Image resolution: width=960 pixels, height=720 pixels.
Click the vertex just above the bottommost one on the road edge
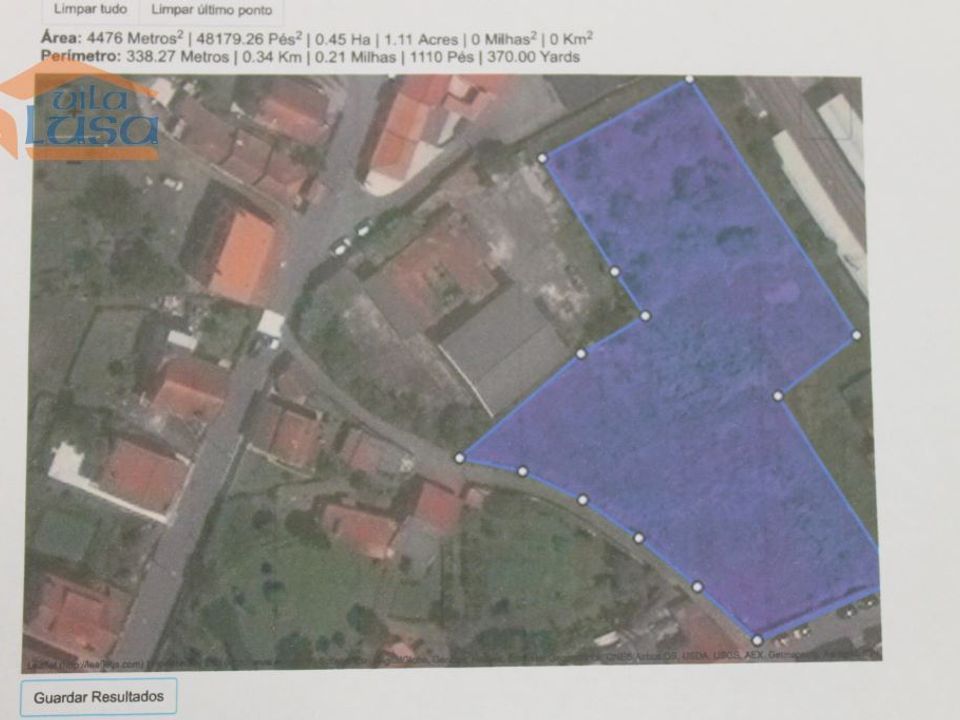click(697, 587)
